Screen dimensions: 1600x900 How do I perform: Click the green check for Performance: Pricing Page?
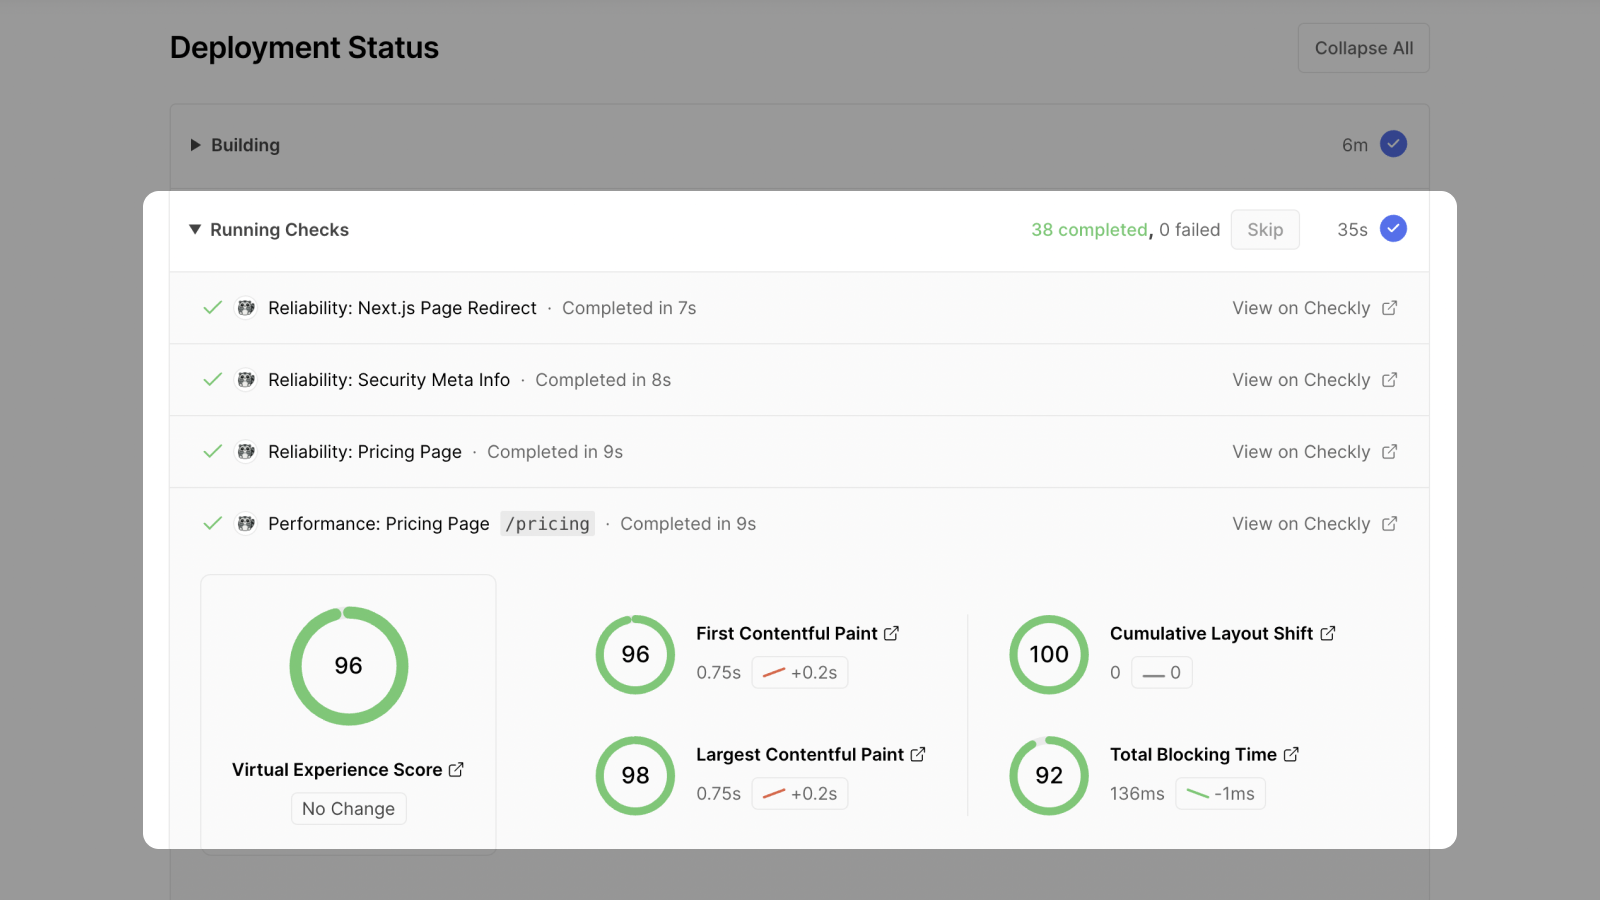pyautogui.click(x=211, y=523)
